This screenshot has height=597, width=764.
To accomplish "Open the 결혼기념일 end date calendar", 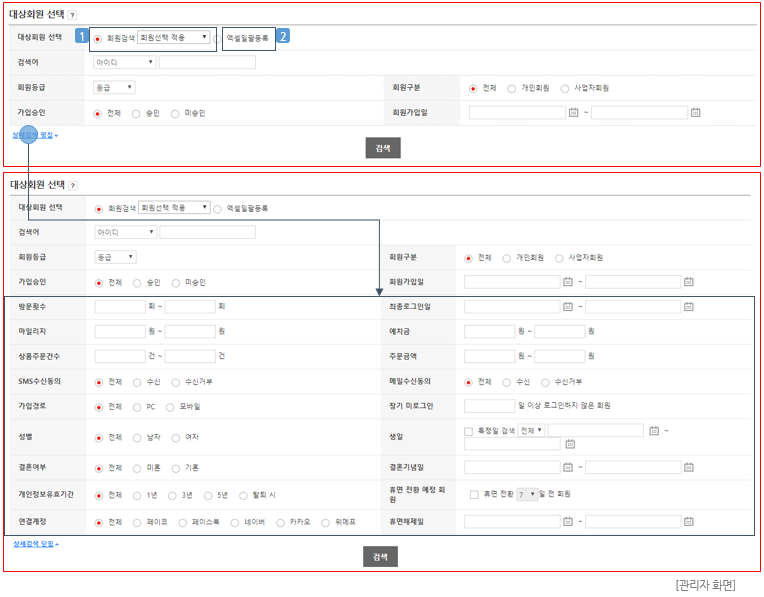I will [x=688, y=467].
